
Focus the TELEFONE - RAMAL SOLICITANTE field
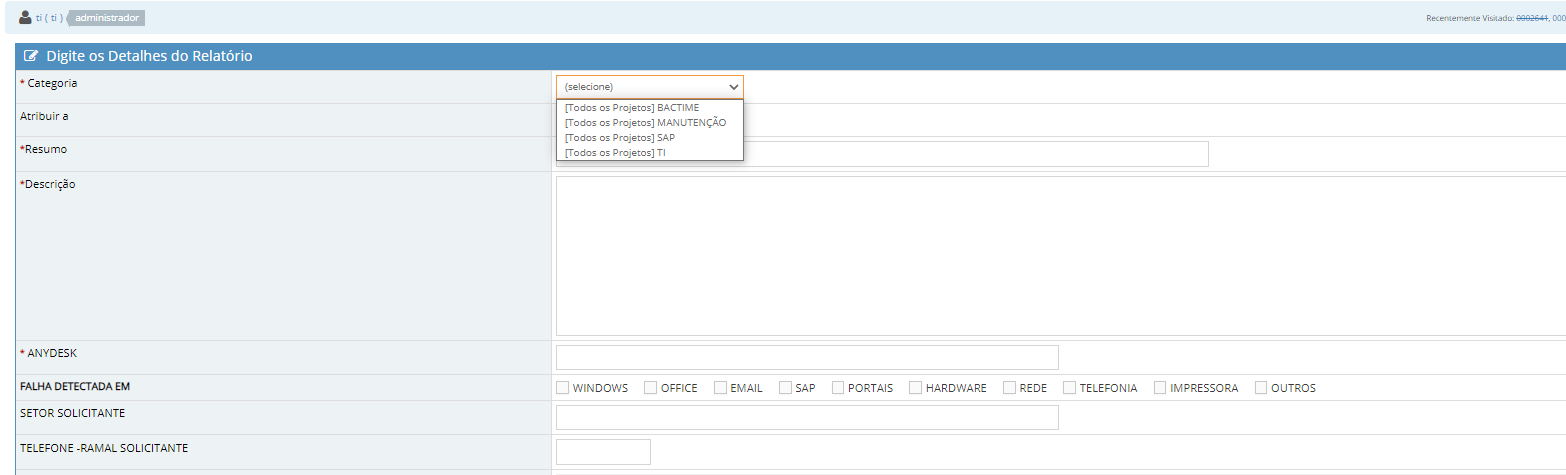603,452
